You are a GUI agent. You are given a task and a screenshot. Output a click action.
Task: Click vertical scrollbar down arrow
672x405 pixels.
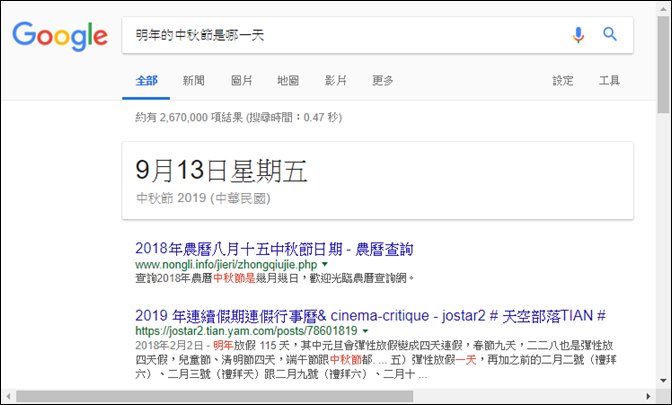(x=663, y=380)
